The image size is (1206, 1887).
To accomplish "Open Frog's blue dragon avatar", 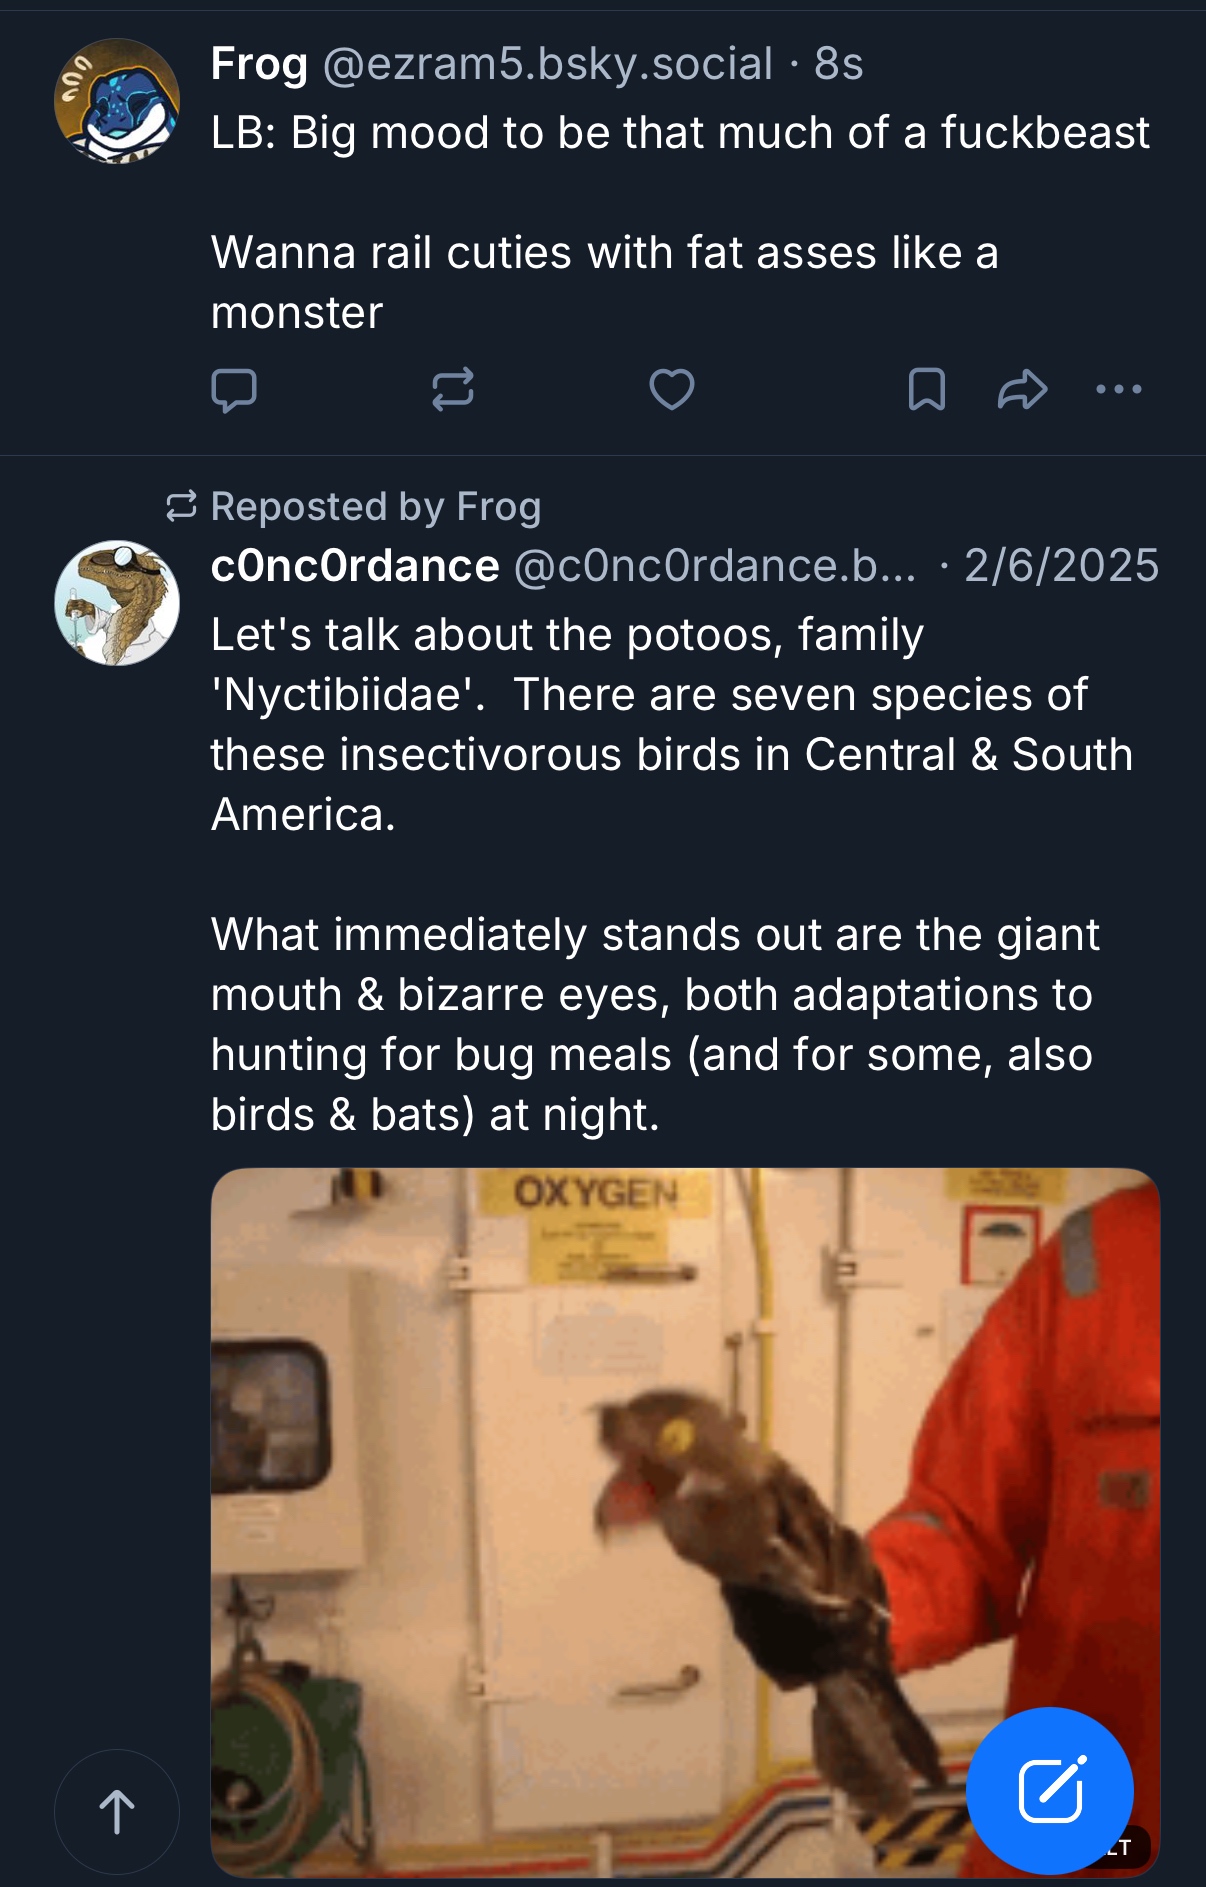I will click(117, 101).
